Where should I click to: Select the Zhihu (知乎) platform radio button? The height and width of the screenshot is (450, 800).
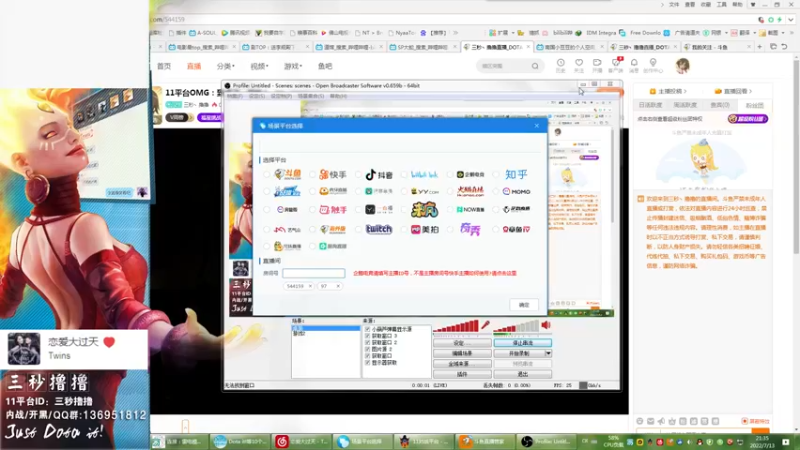[496, 174]
